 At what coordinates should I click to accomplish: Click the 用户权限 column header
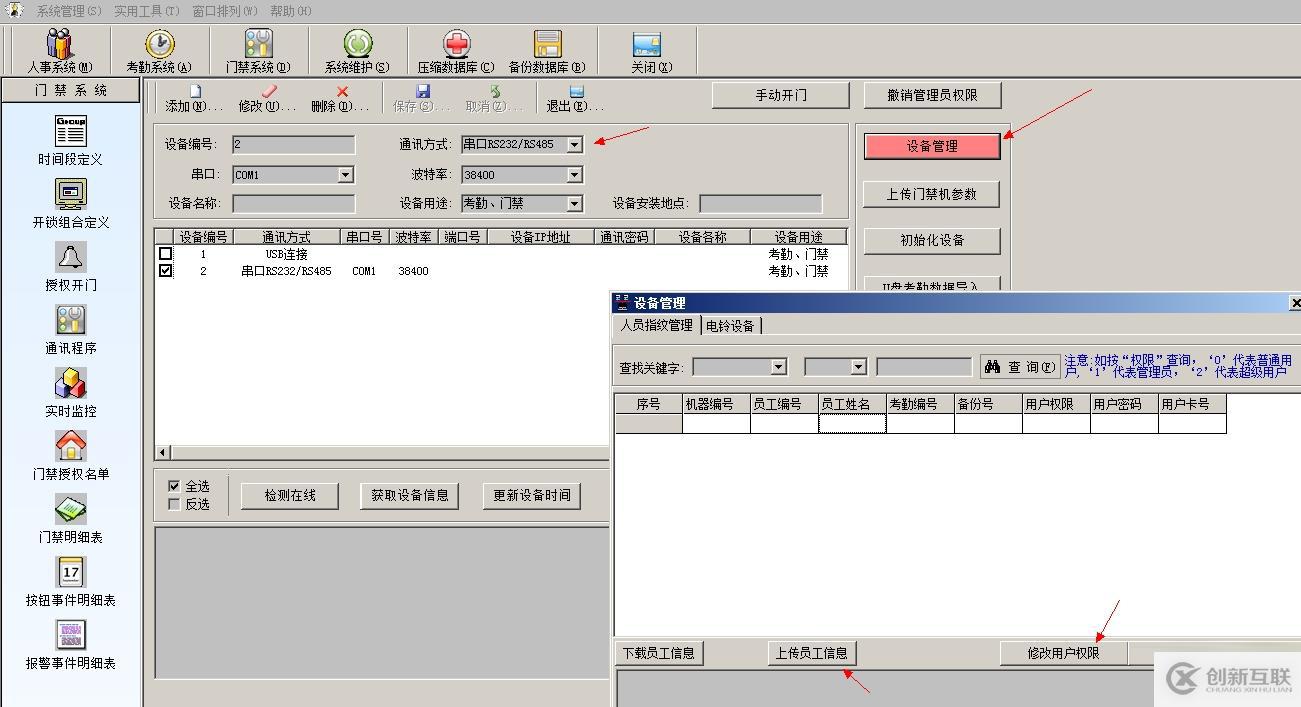click(x=1056, y=404)
